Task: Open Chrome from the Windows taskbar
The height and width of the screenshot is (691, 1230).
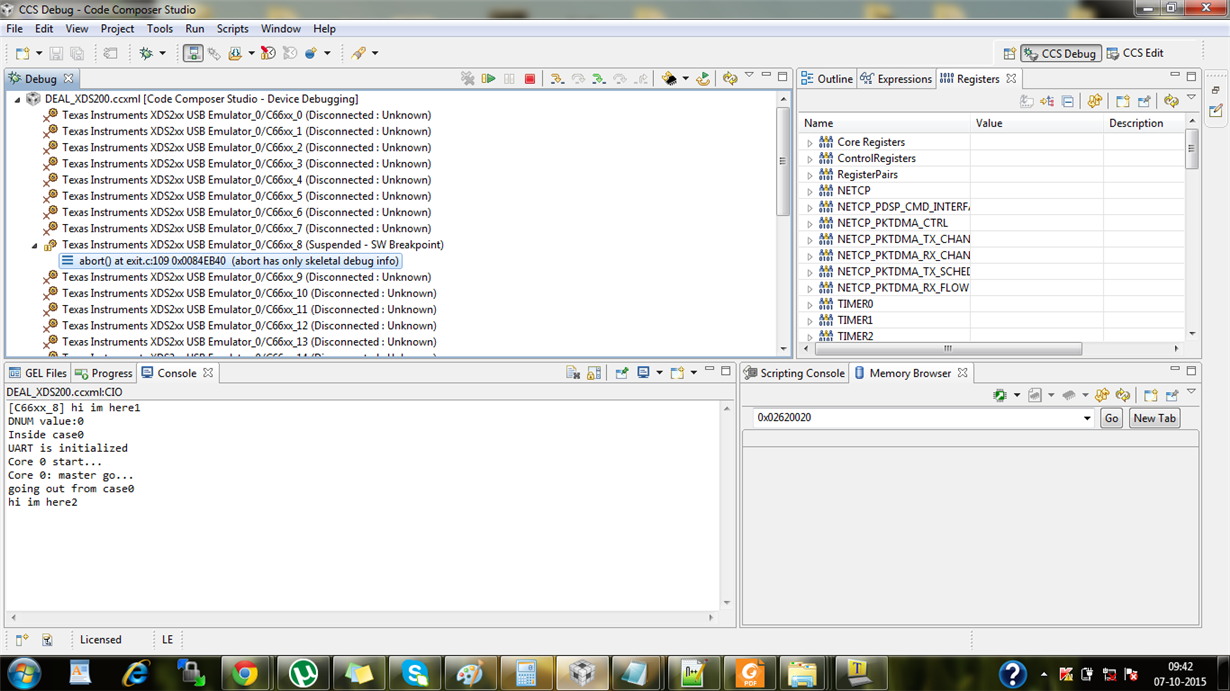Action: tap(245, 674)
